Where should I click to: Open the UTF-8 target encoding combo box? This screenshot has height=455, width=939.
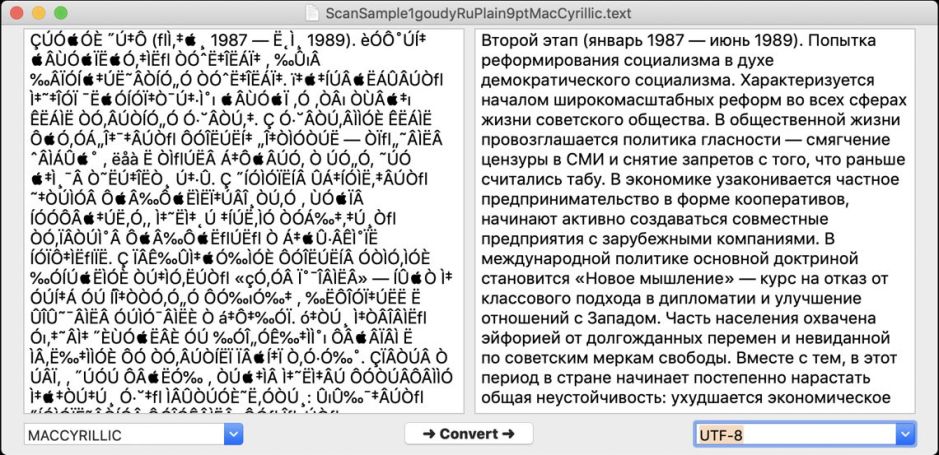(x=795, y=435)
